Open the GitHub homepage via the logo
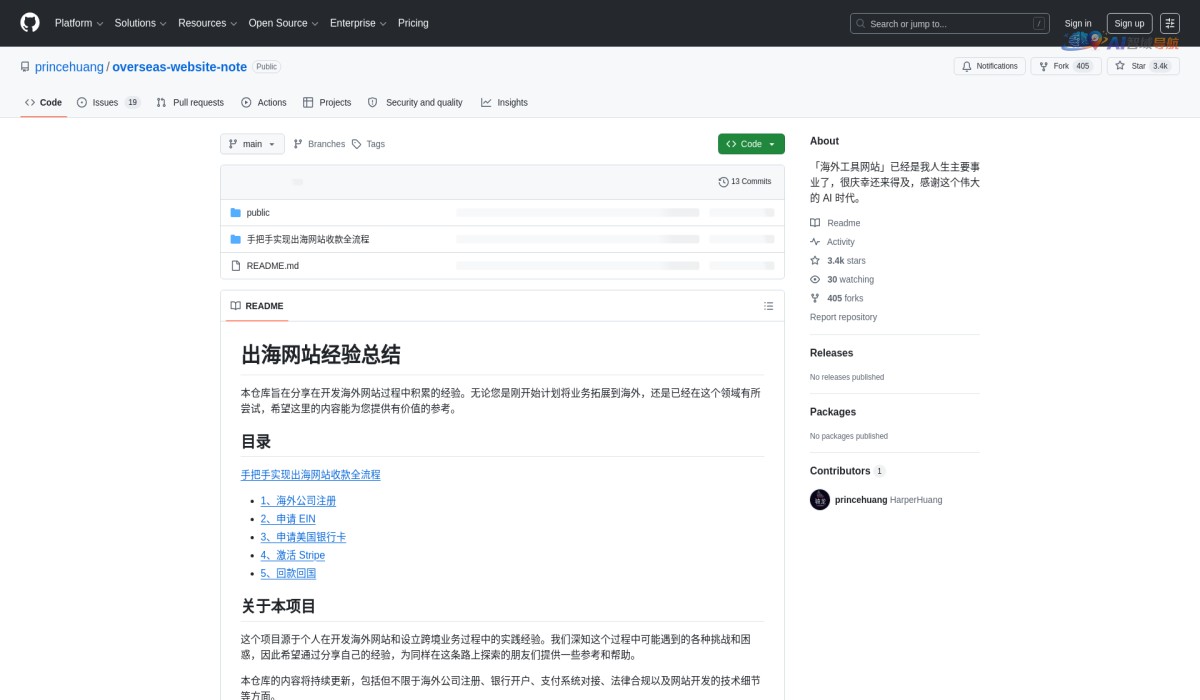Image resolution: width=1200 pixels, height=700 pixels. pyautogui.click(x=29, y=23)
